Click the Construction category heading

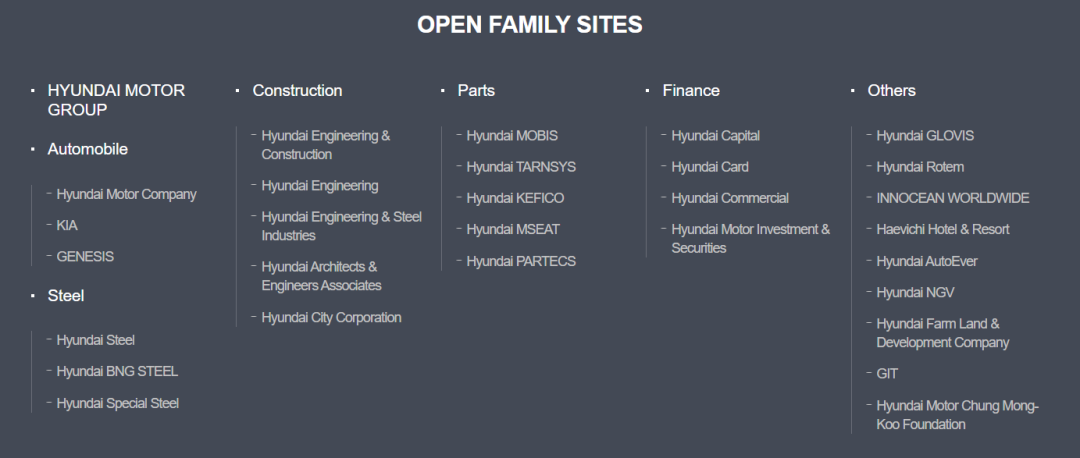(298, 90)
